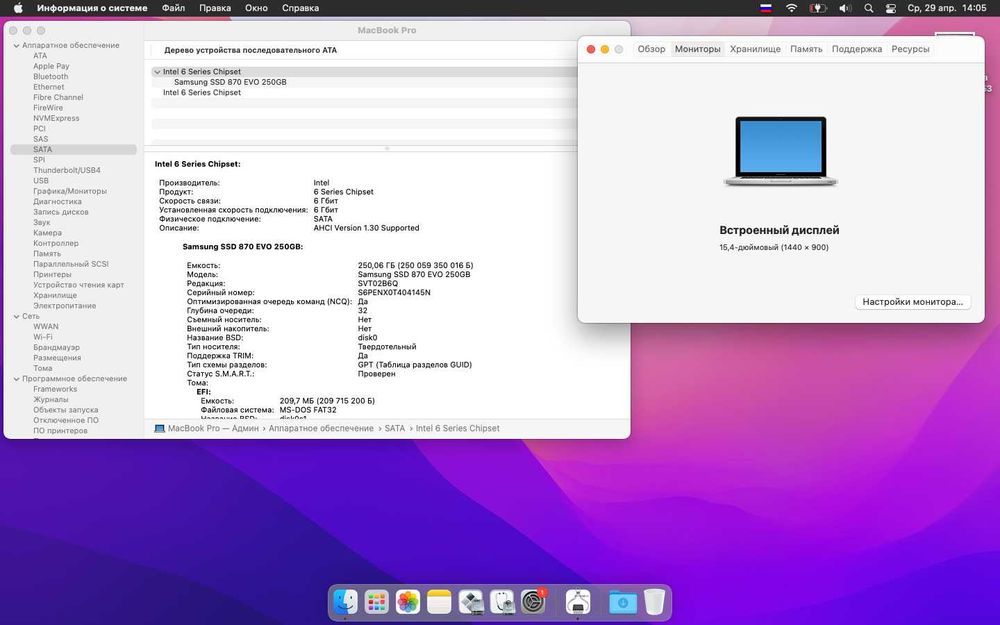This screenshot has height=625, width=1000.
Task: Collapse the Сеть section in the sidebar
Action: [17, 316]
